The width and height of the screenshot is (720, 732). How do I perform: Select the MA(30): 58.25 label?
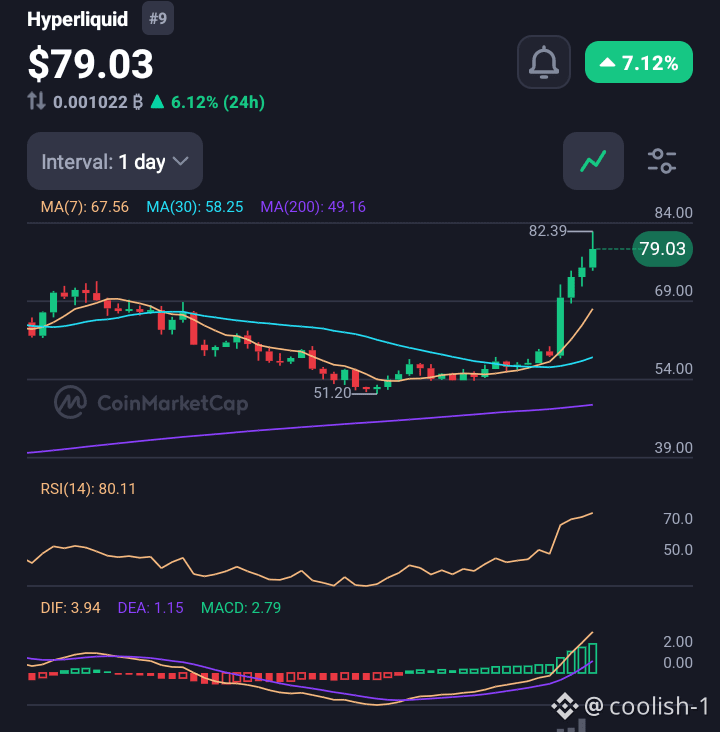click(x=195, y=207)
